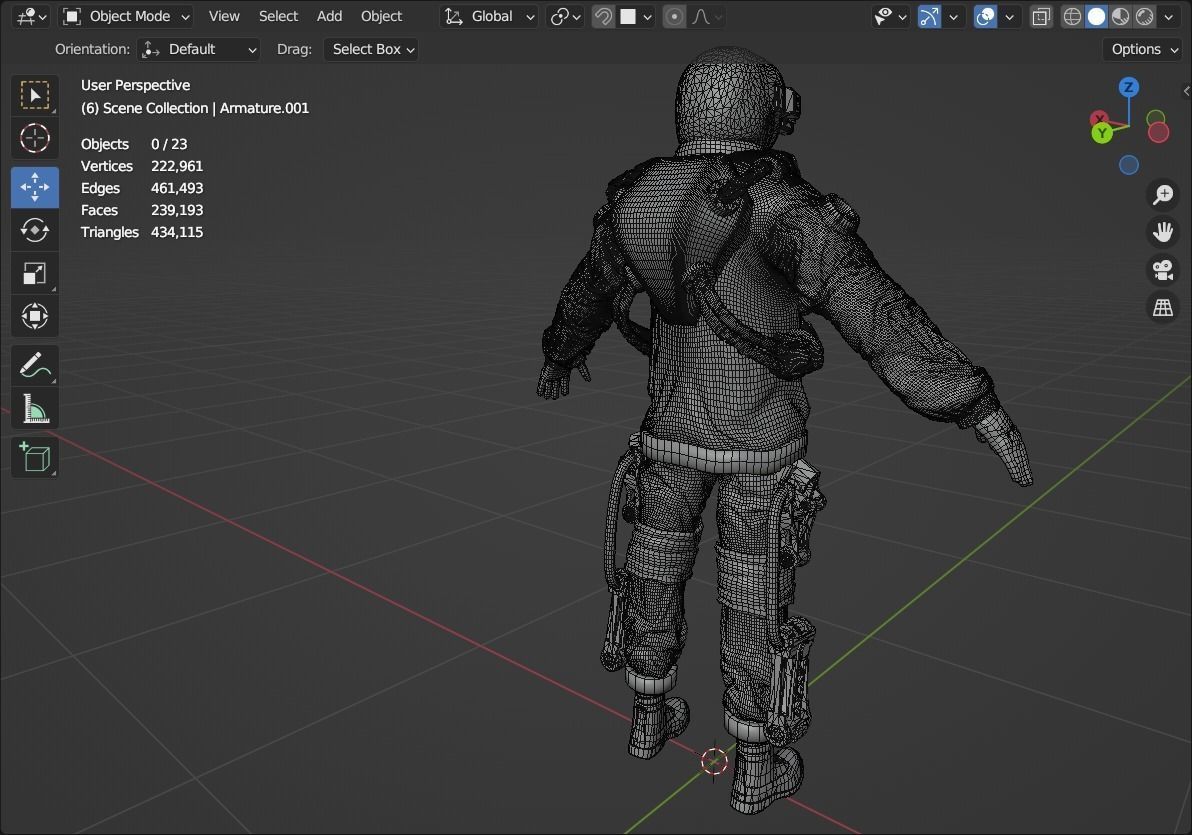Switch perspective/orthographic grid icon
Image resolution: width=1192 pixels, height=835 pixels.
[x=1162, y=307]
